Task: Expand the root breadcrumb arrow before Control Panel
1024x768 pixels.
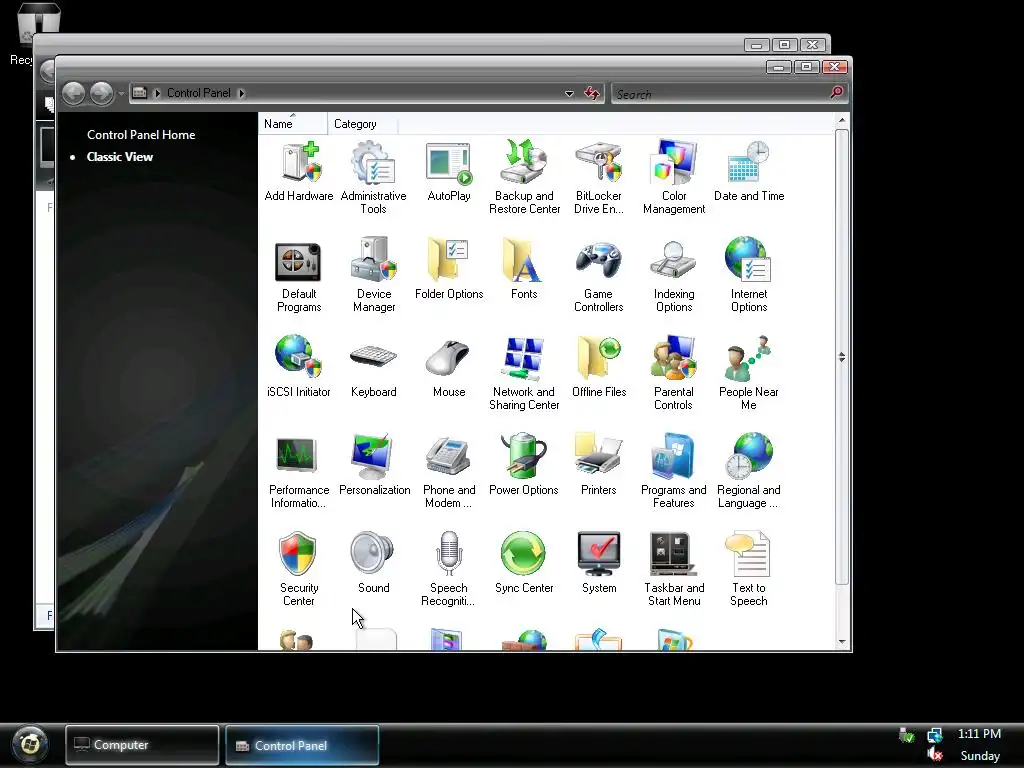Action: click(157, 93)
